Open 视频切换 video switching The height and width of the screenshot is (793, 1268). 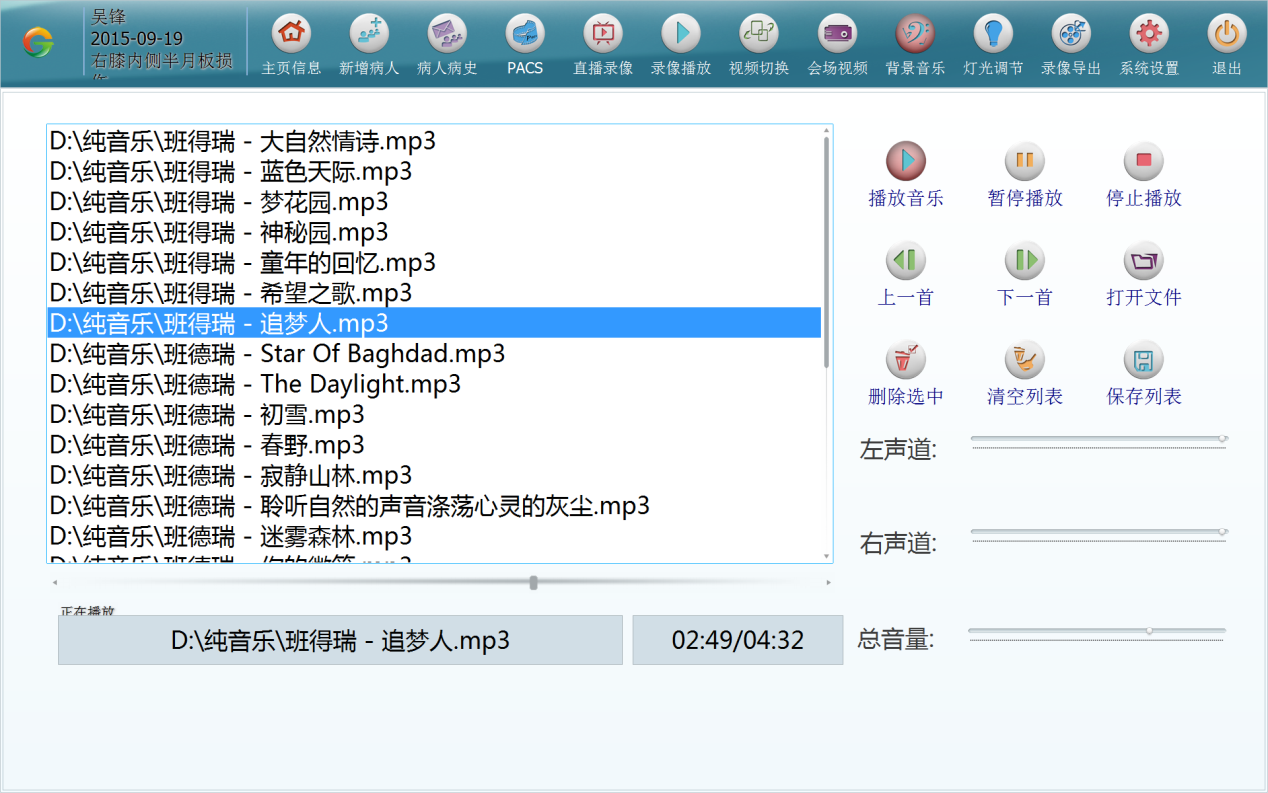(x=759, y=33)
